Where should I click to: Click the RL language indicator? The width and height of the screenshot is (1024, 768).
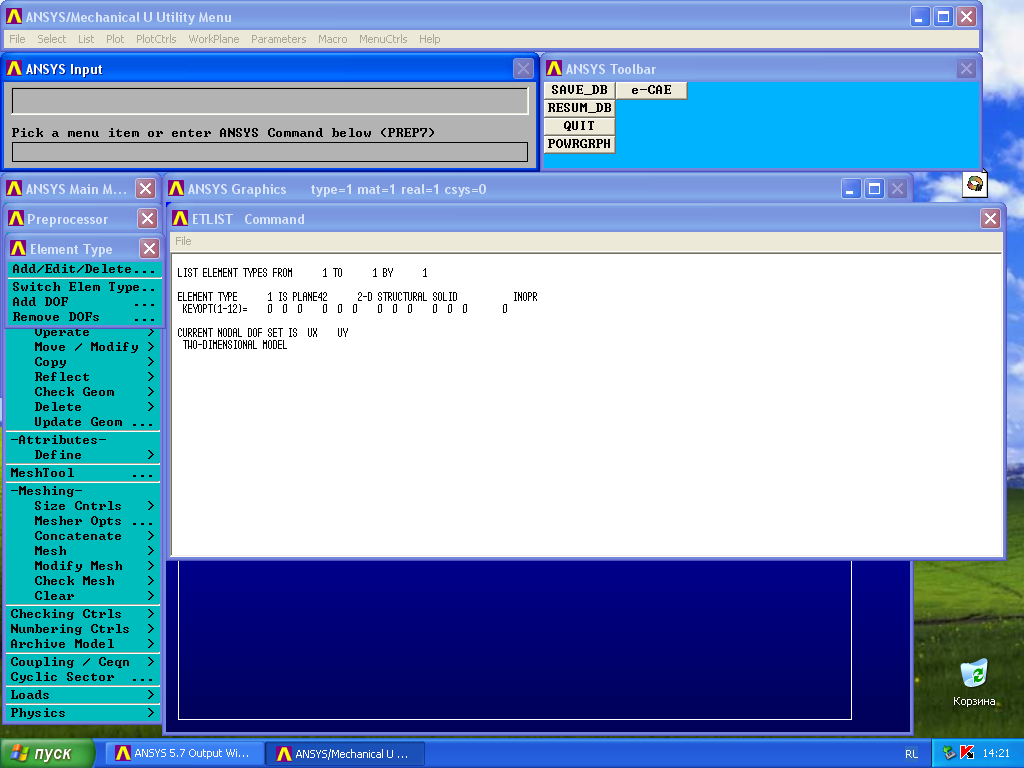click(x=911, y=754)
